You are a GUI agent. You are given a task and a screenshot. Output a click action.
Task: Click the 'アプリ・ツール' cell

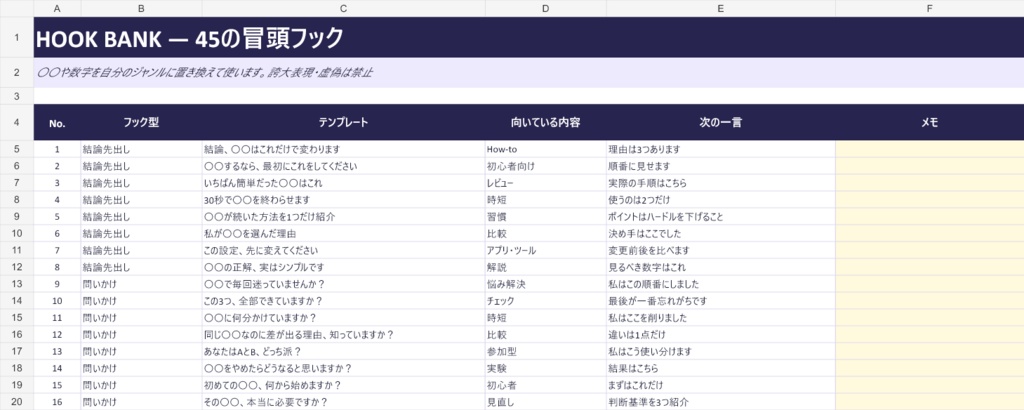545,250
